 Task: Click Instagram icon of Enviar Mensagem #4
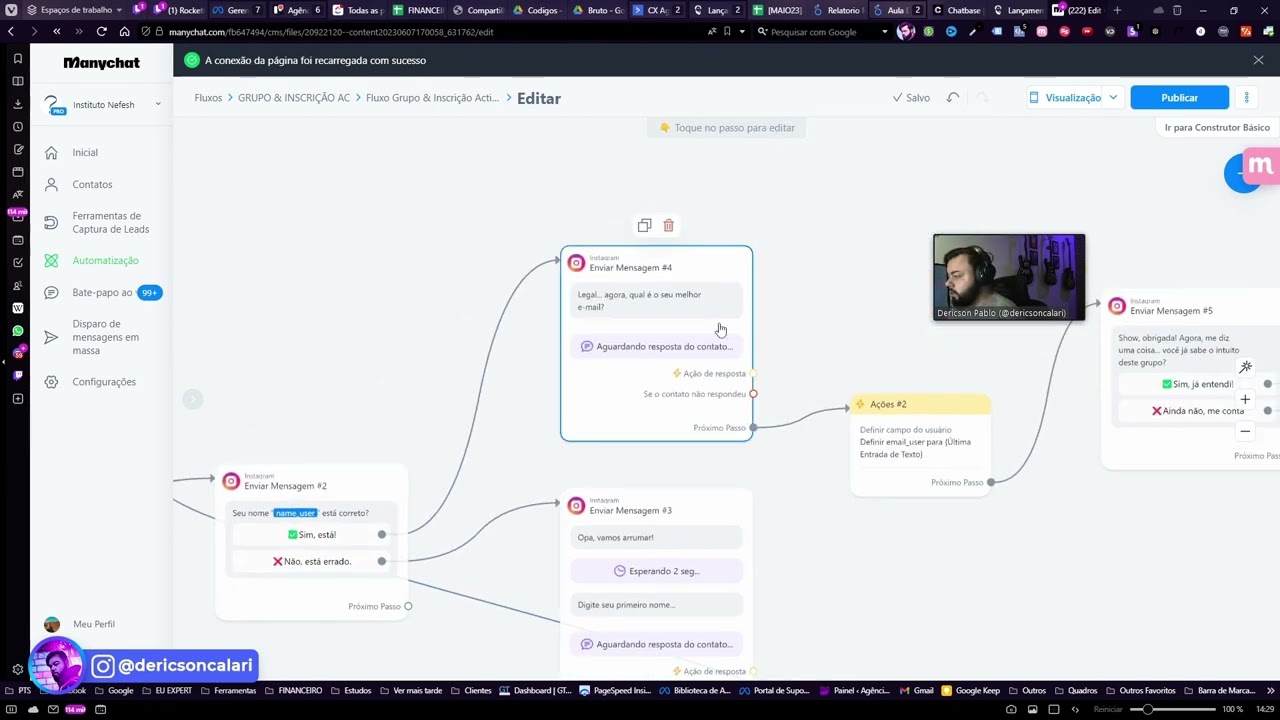click(x=576, y=263)
